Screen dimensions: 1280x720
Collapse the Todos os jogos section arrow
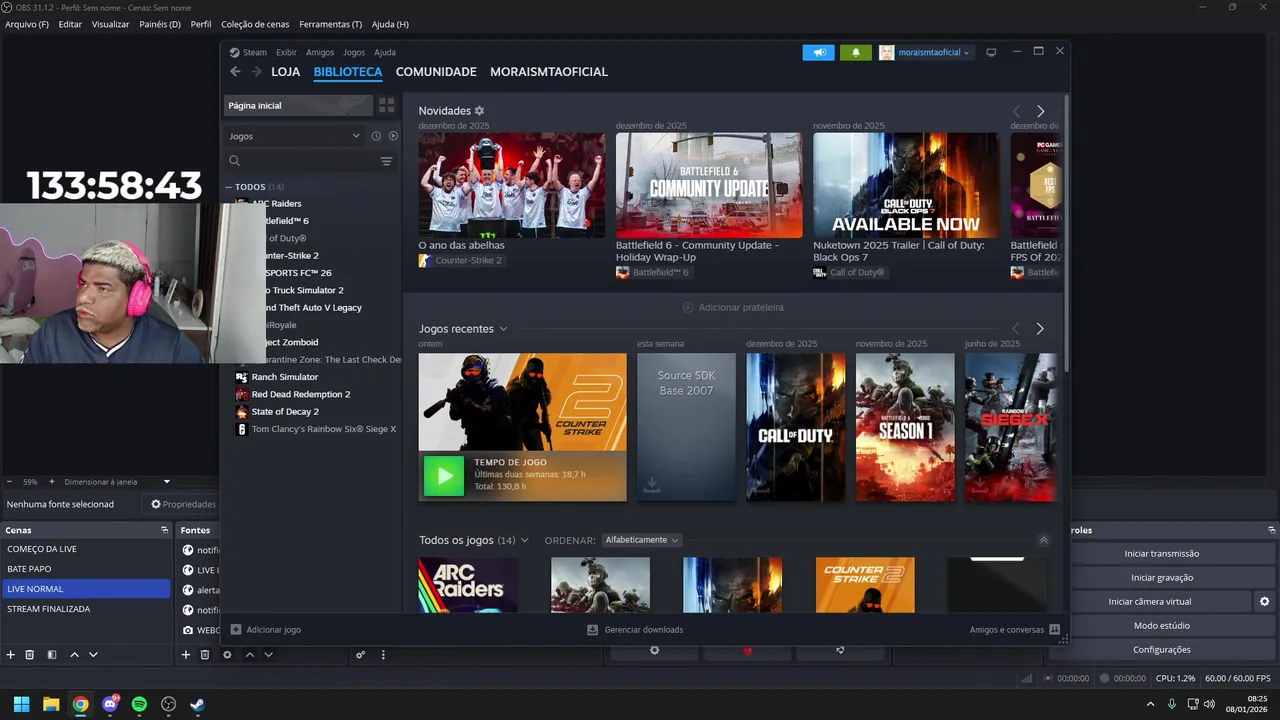[1044, 540]
